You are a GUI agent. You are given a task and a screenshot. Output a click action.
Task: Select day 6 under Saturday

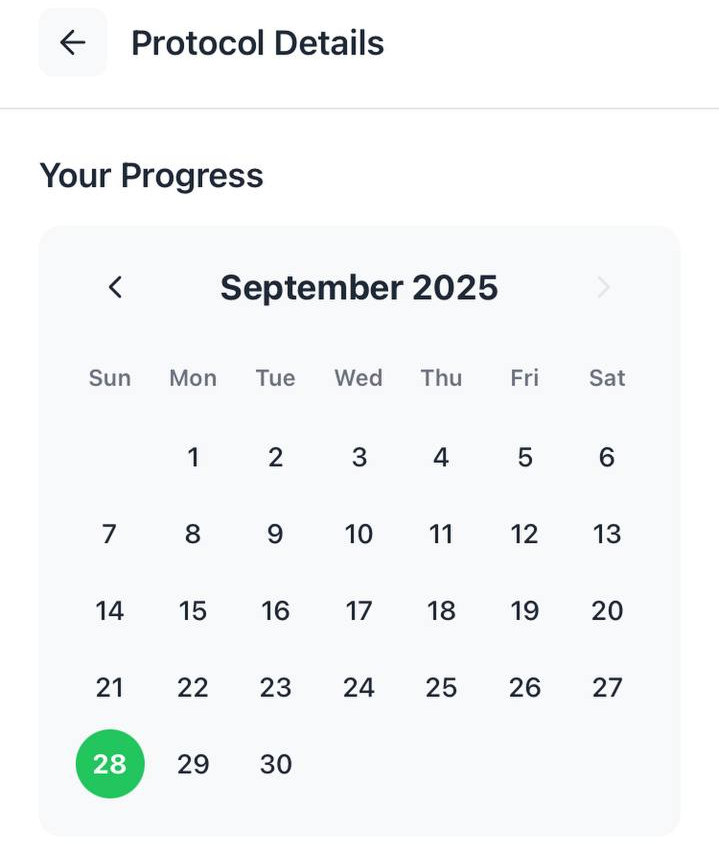click(x=607, y=457)
